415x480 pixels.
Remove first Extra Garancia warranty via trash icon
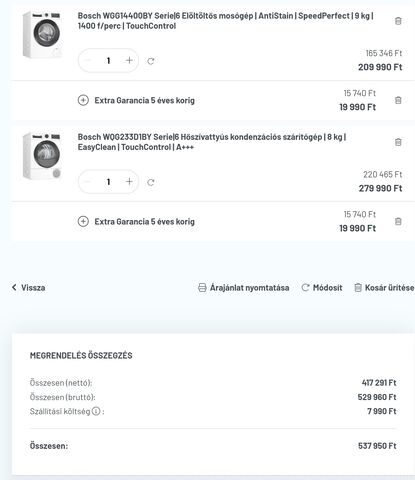[x=398, y=100]
